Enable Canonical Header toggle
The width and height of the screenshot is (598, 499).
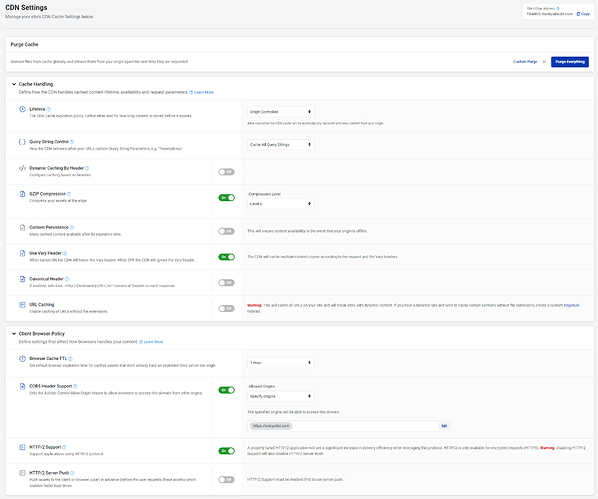click(x=226, y=283)
